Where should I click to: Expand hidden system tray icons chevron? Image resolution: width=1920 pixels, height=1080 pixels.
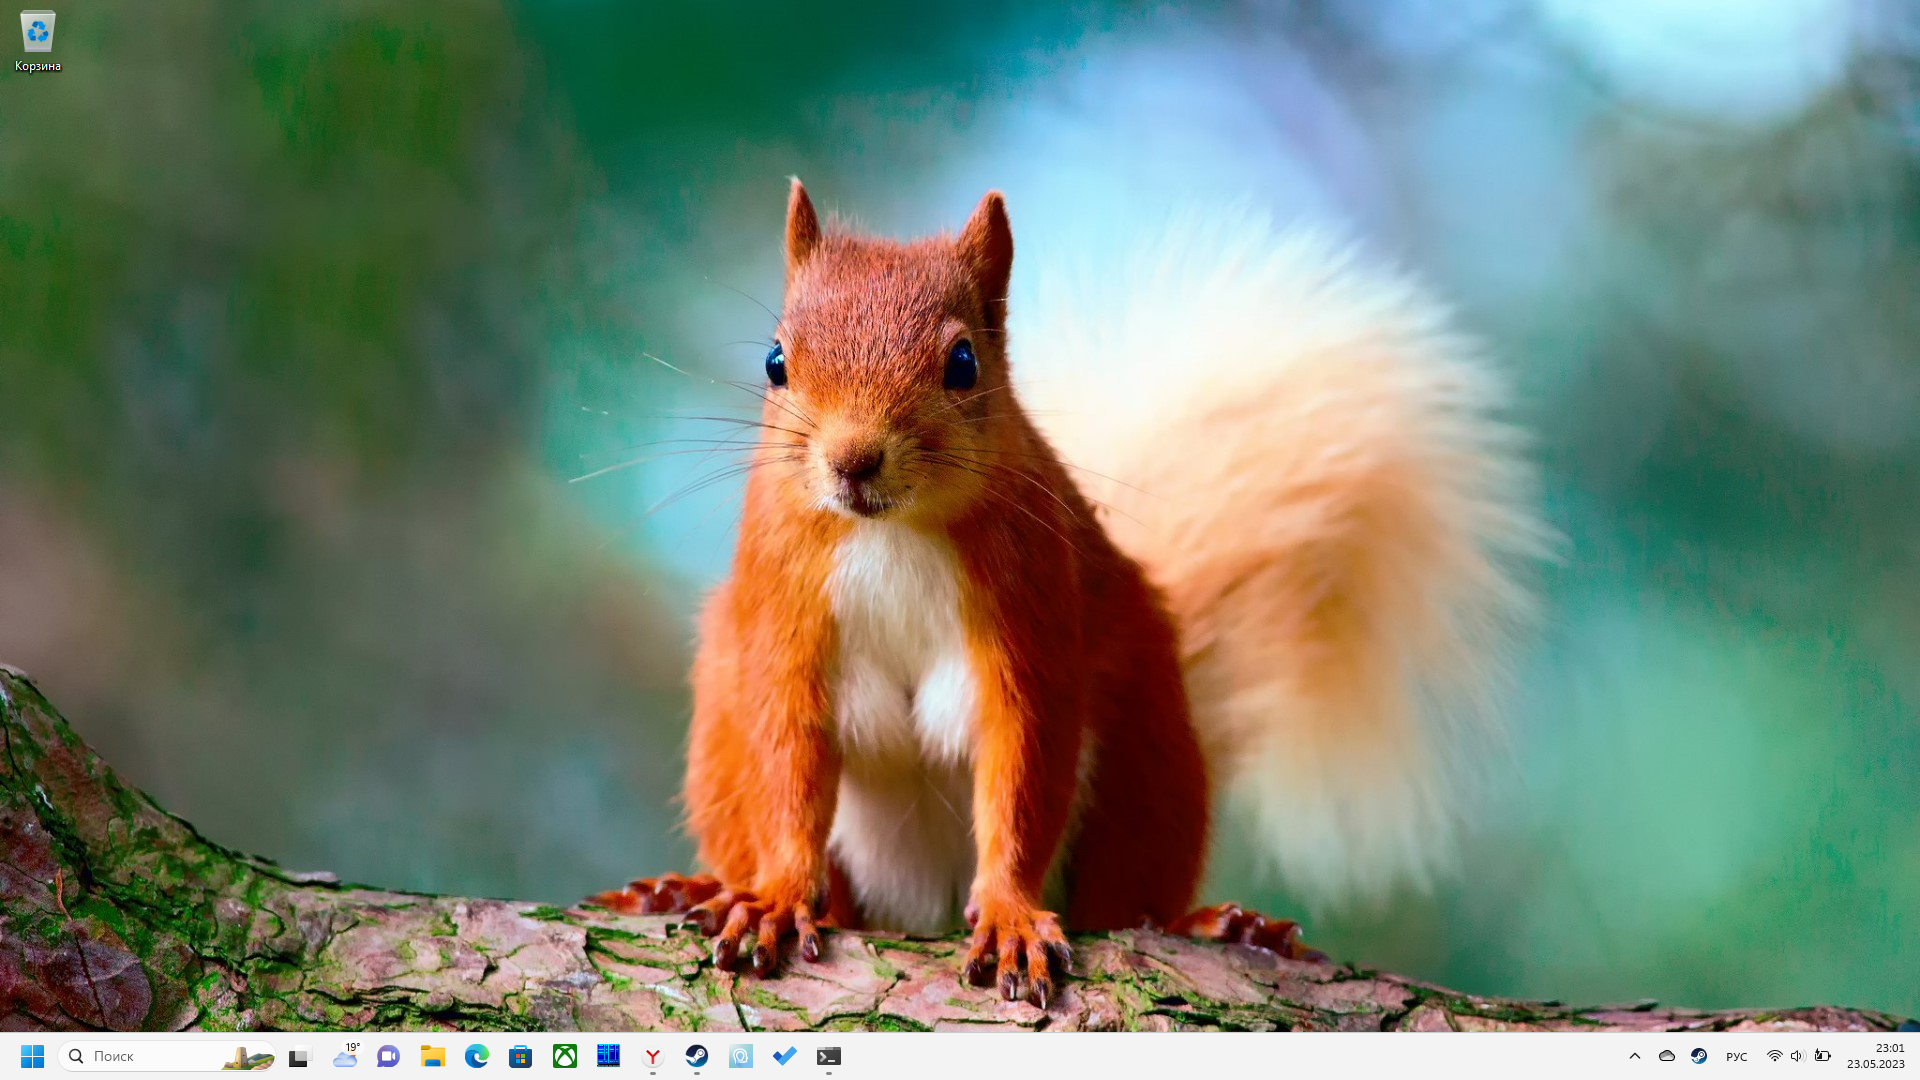click(x=1635, y=1056)
